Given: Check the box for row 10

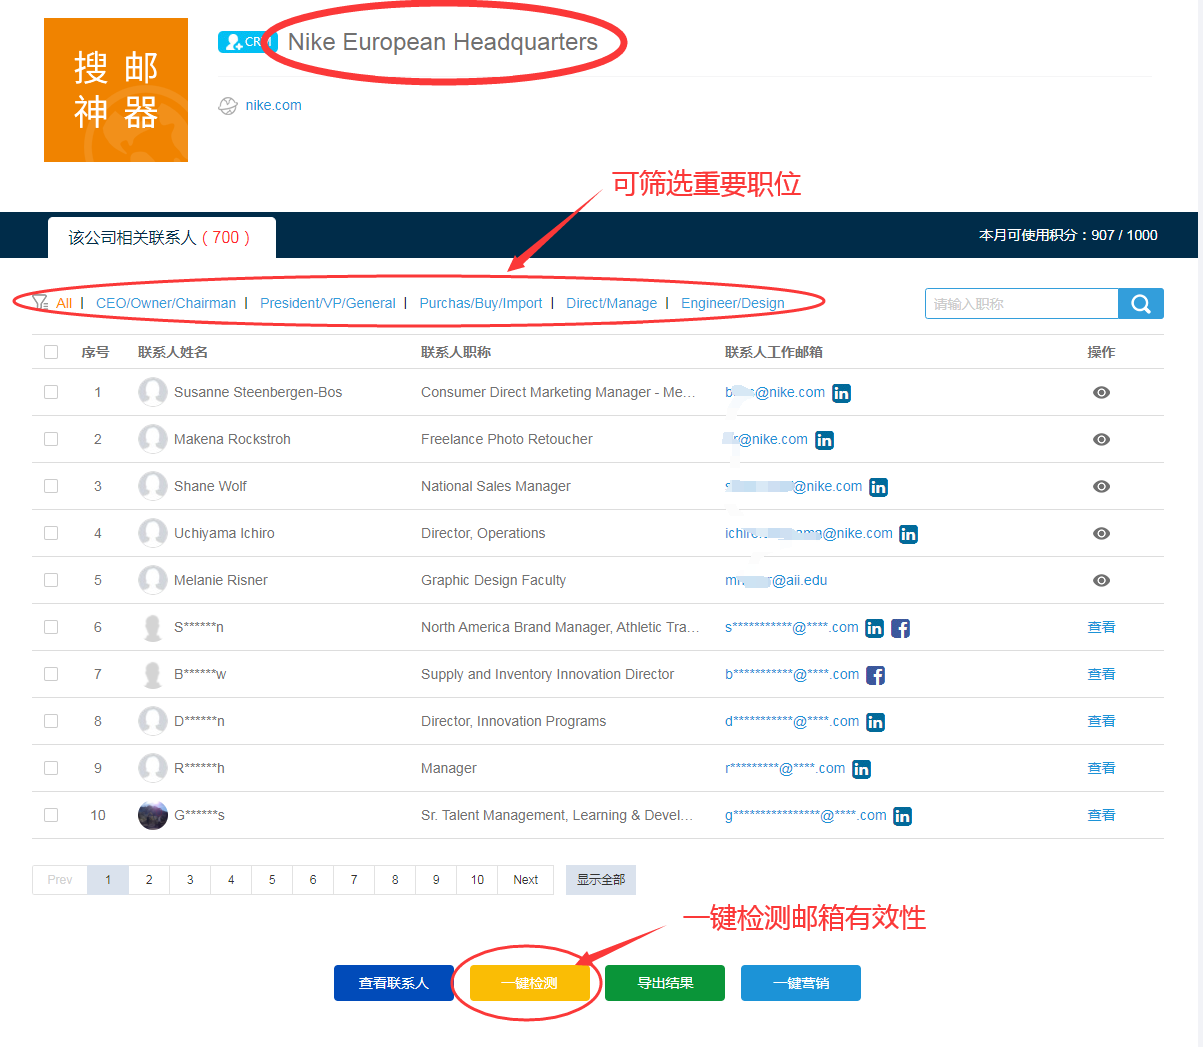Looking at the screenshot, I should point(51,815).
